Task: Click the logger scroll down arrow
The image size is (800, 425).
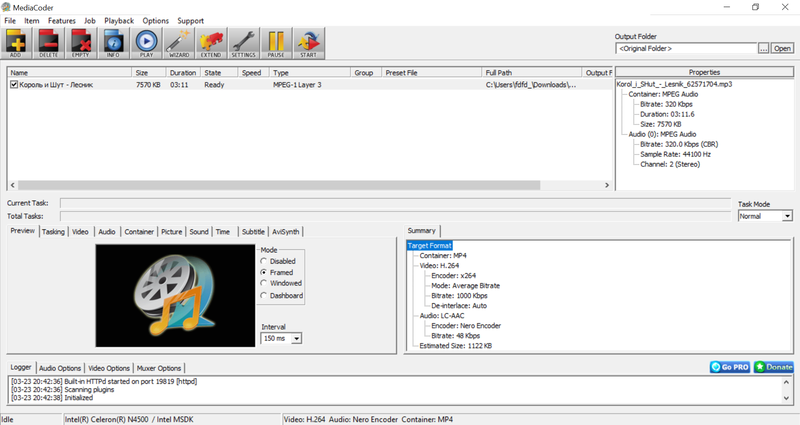Action: (x=786, y=398)
